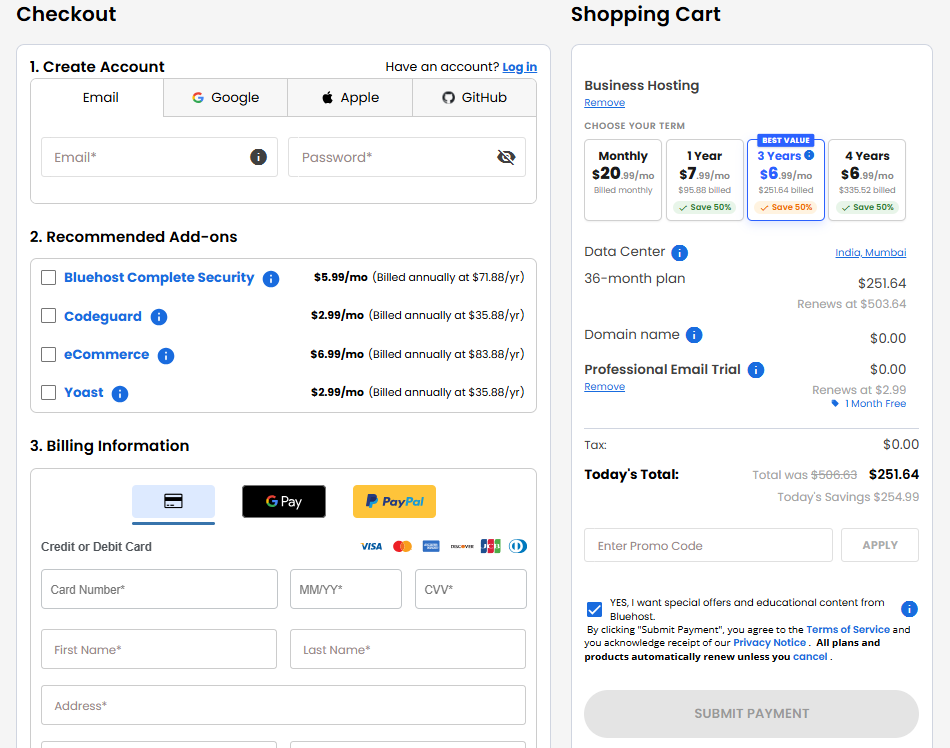Click the Domain name info icon
The width and height of the screenshot is (950, 748).
[694, 335]
